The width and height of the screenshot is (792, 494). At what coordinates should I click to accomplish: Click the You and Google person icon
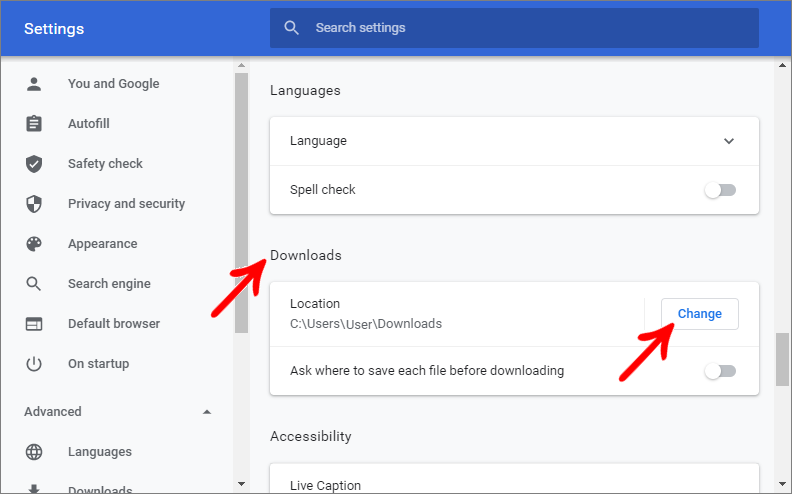pos(34,84)
